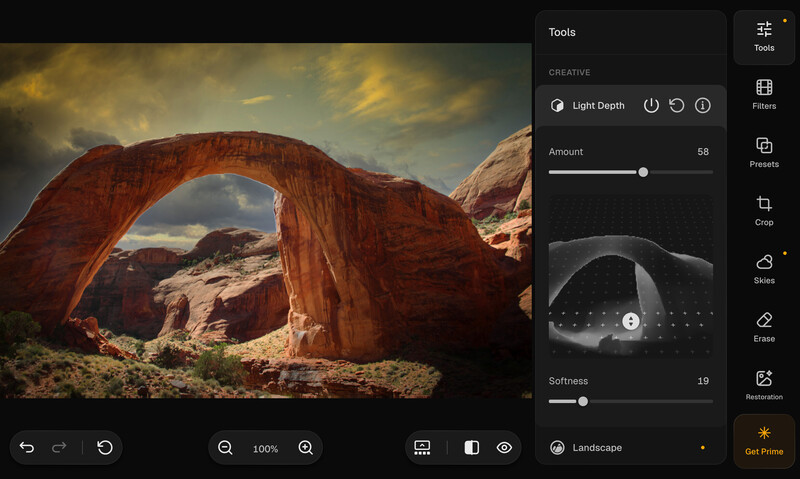The width and height of the screenshot is (800, 479).
Task: Select the Crop tool
Action: point(764,211)
